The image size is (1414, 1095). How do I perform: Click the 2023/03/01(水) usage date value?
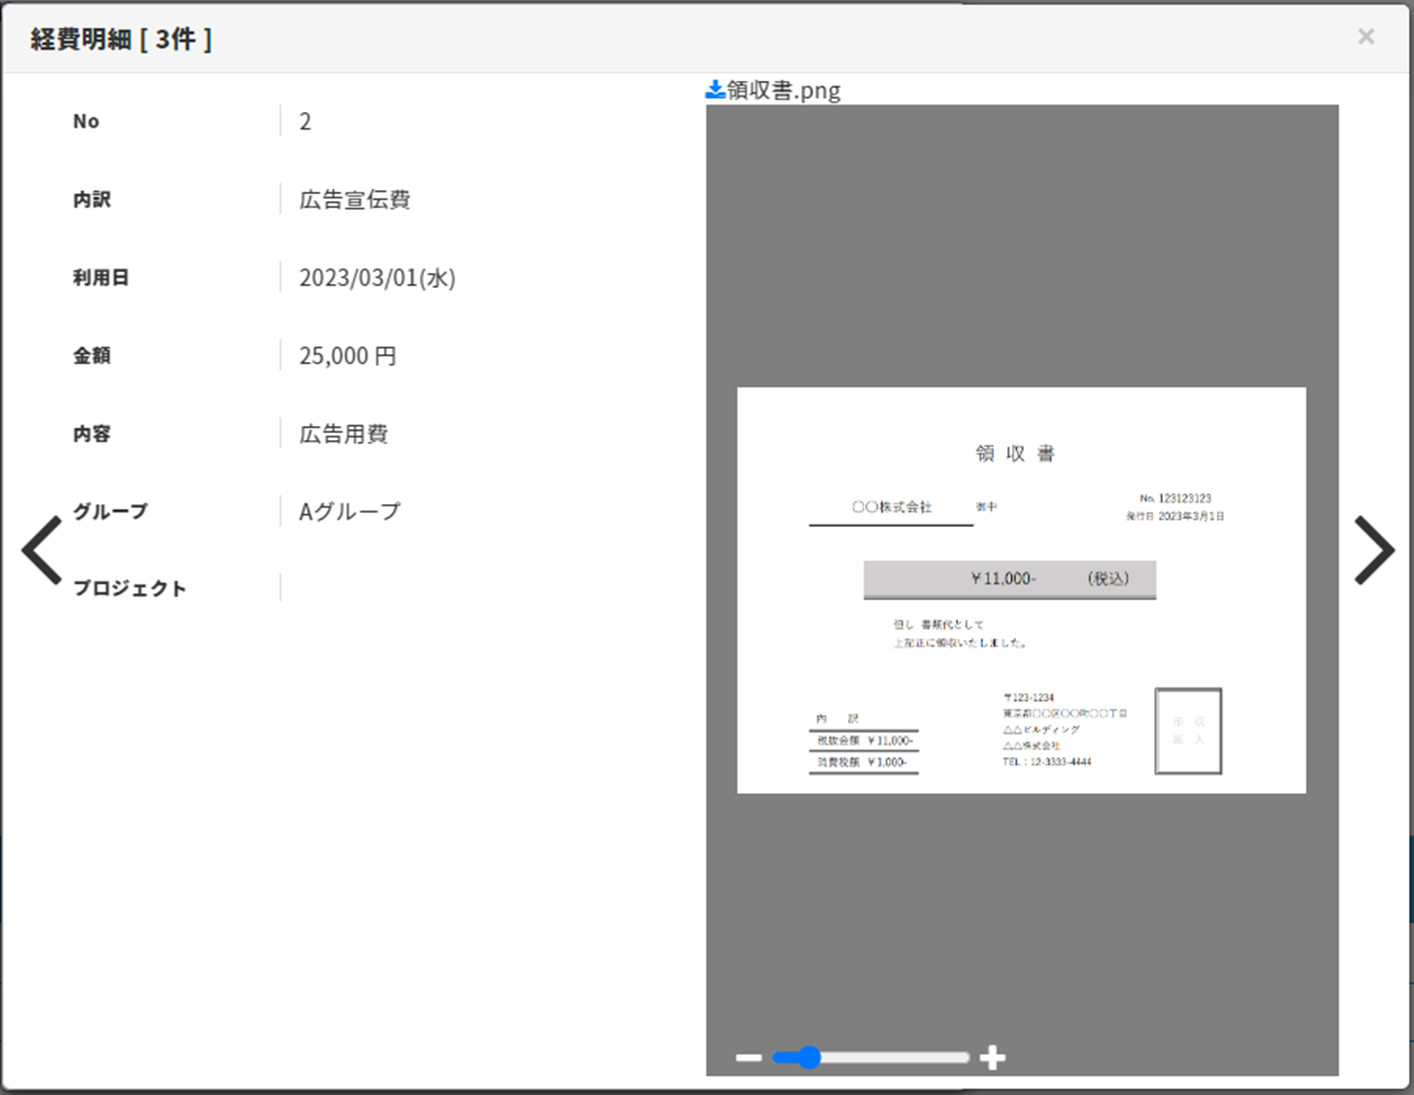[377, 278]
